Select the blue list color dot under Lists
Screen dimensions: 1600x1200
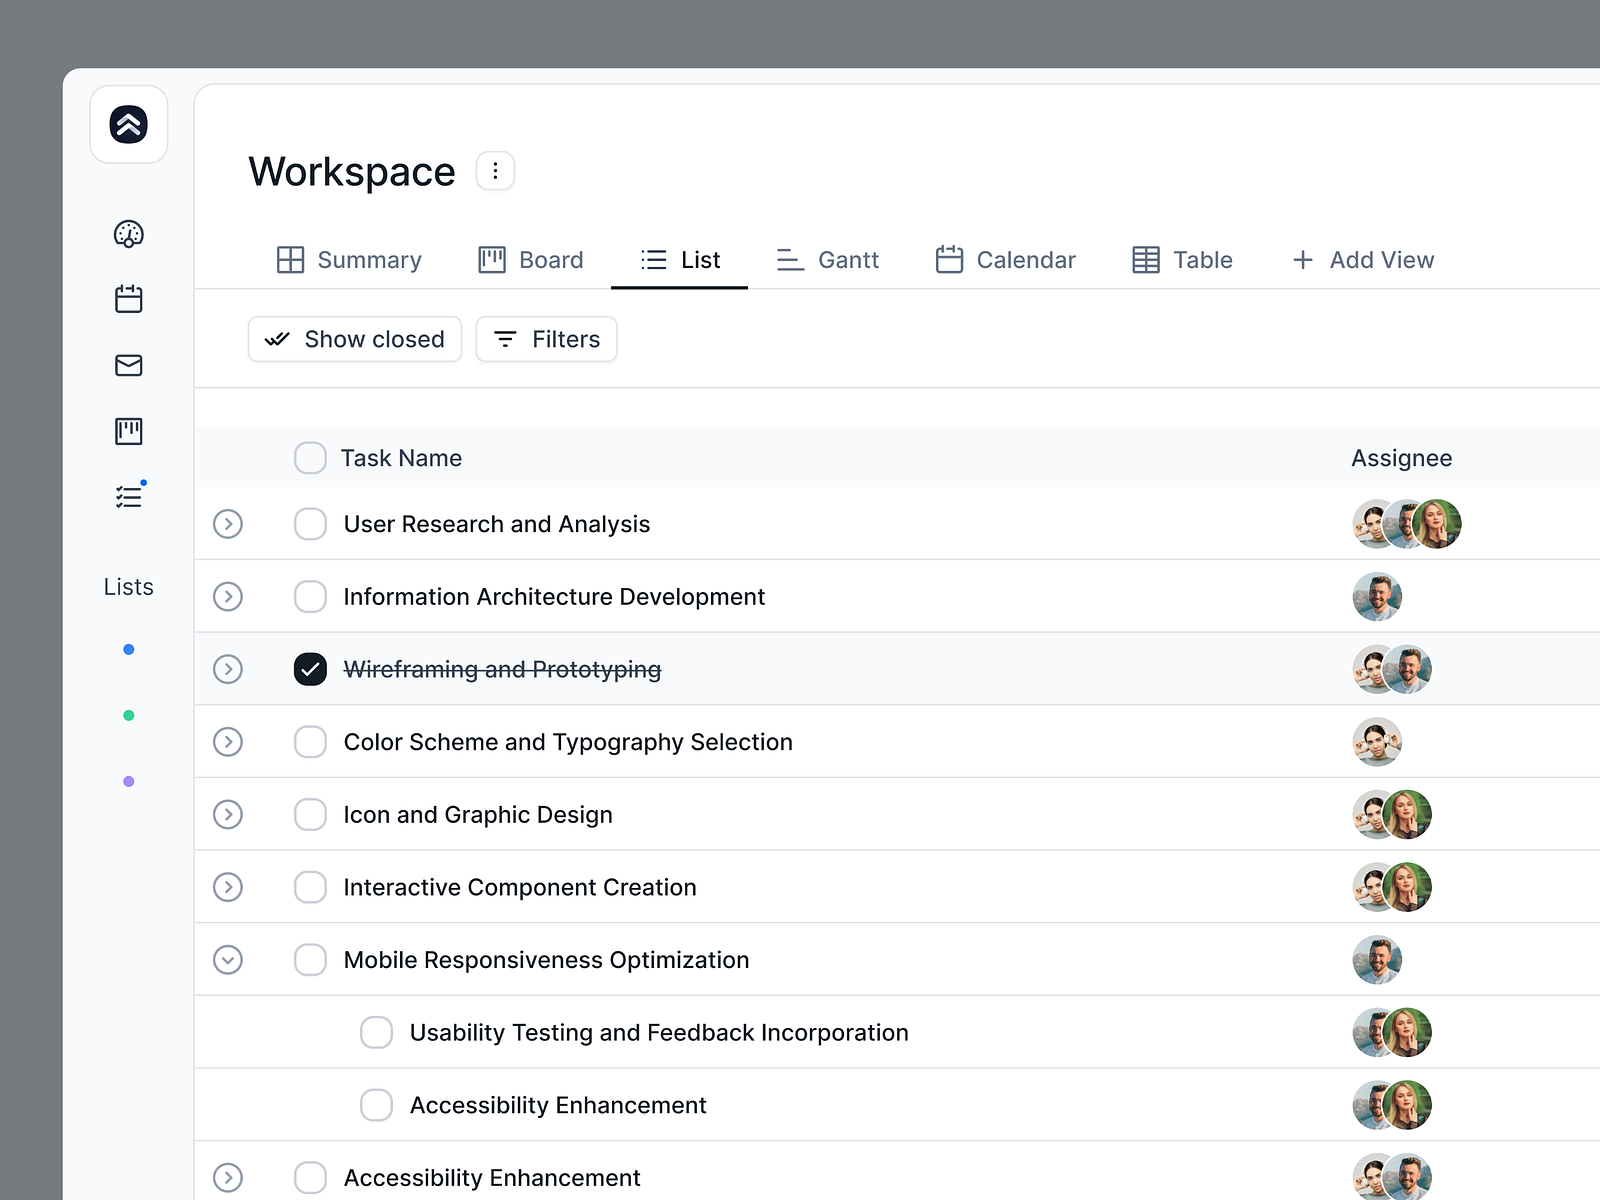pyautogui.click(x=128, y=649)
